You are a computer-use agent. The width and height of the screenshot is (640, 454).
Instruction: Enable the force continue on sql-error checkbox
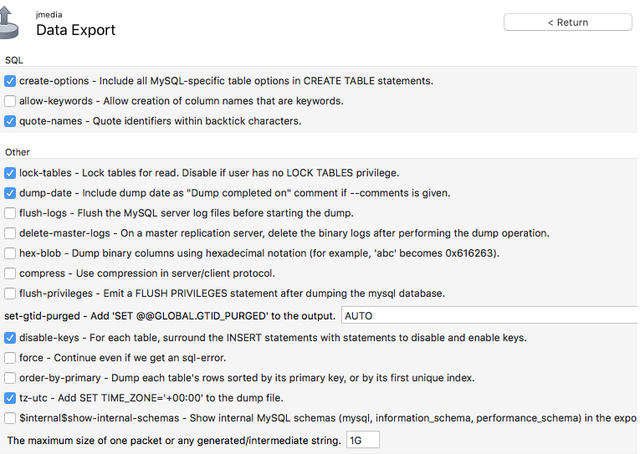[x=10, y=358]
